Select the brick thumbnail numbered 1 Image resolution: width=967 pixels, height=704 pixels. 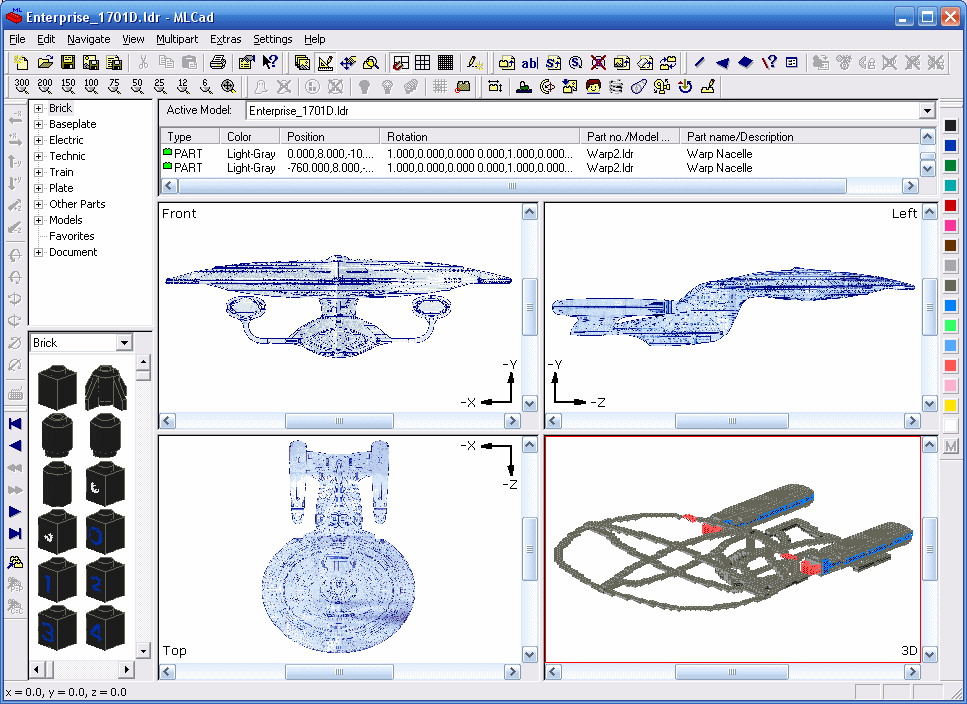pos(58,582)
